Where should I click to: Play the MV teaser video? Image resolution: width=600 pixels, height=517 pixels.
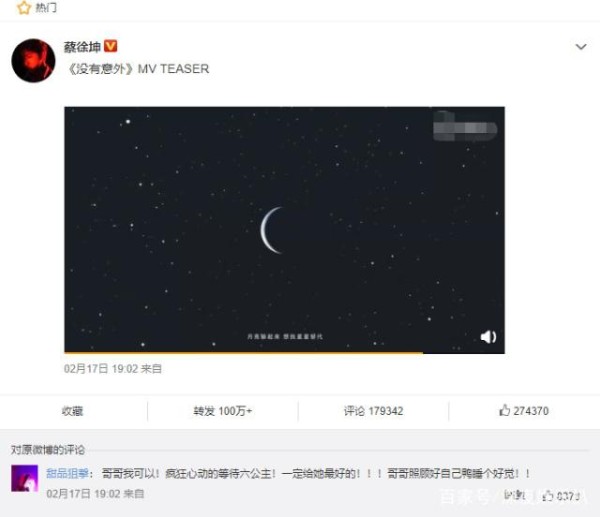pos(284,229)
